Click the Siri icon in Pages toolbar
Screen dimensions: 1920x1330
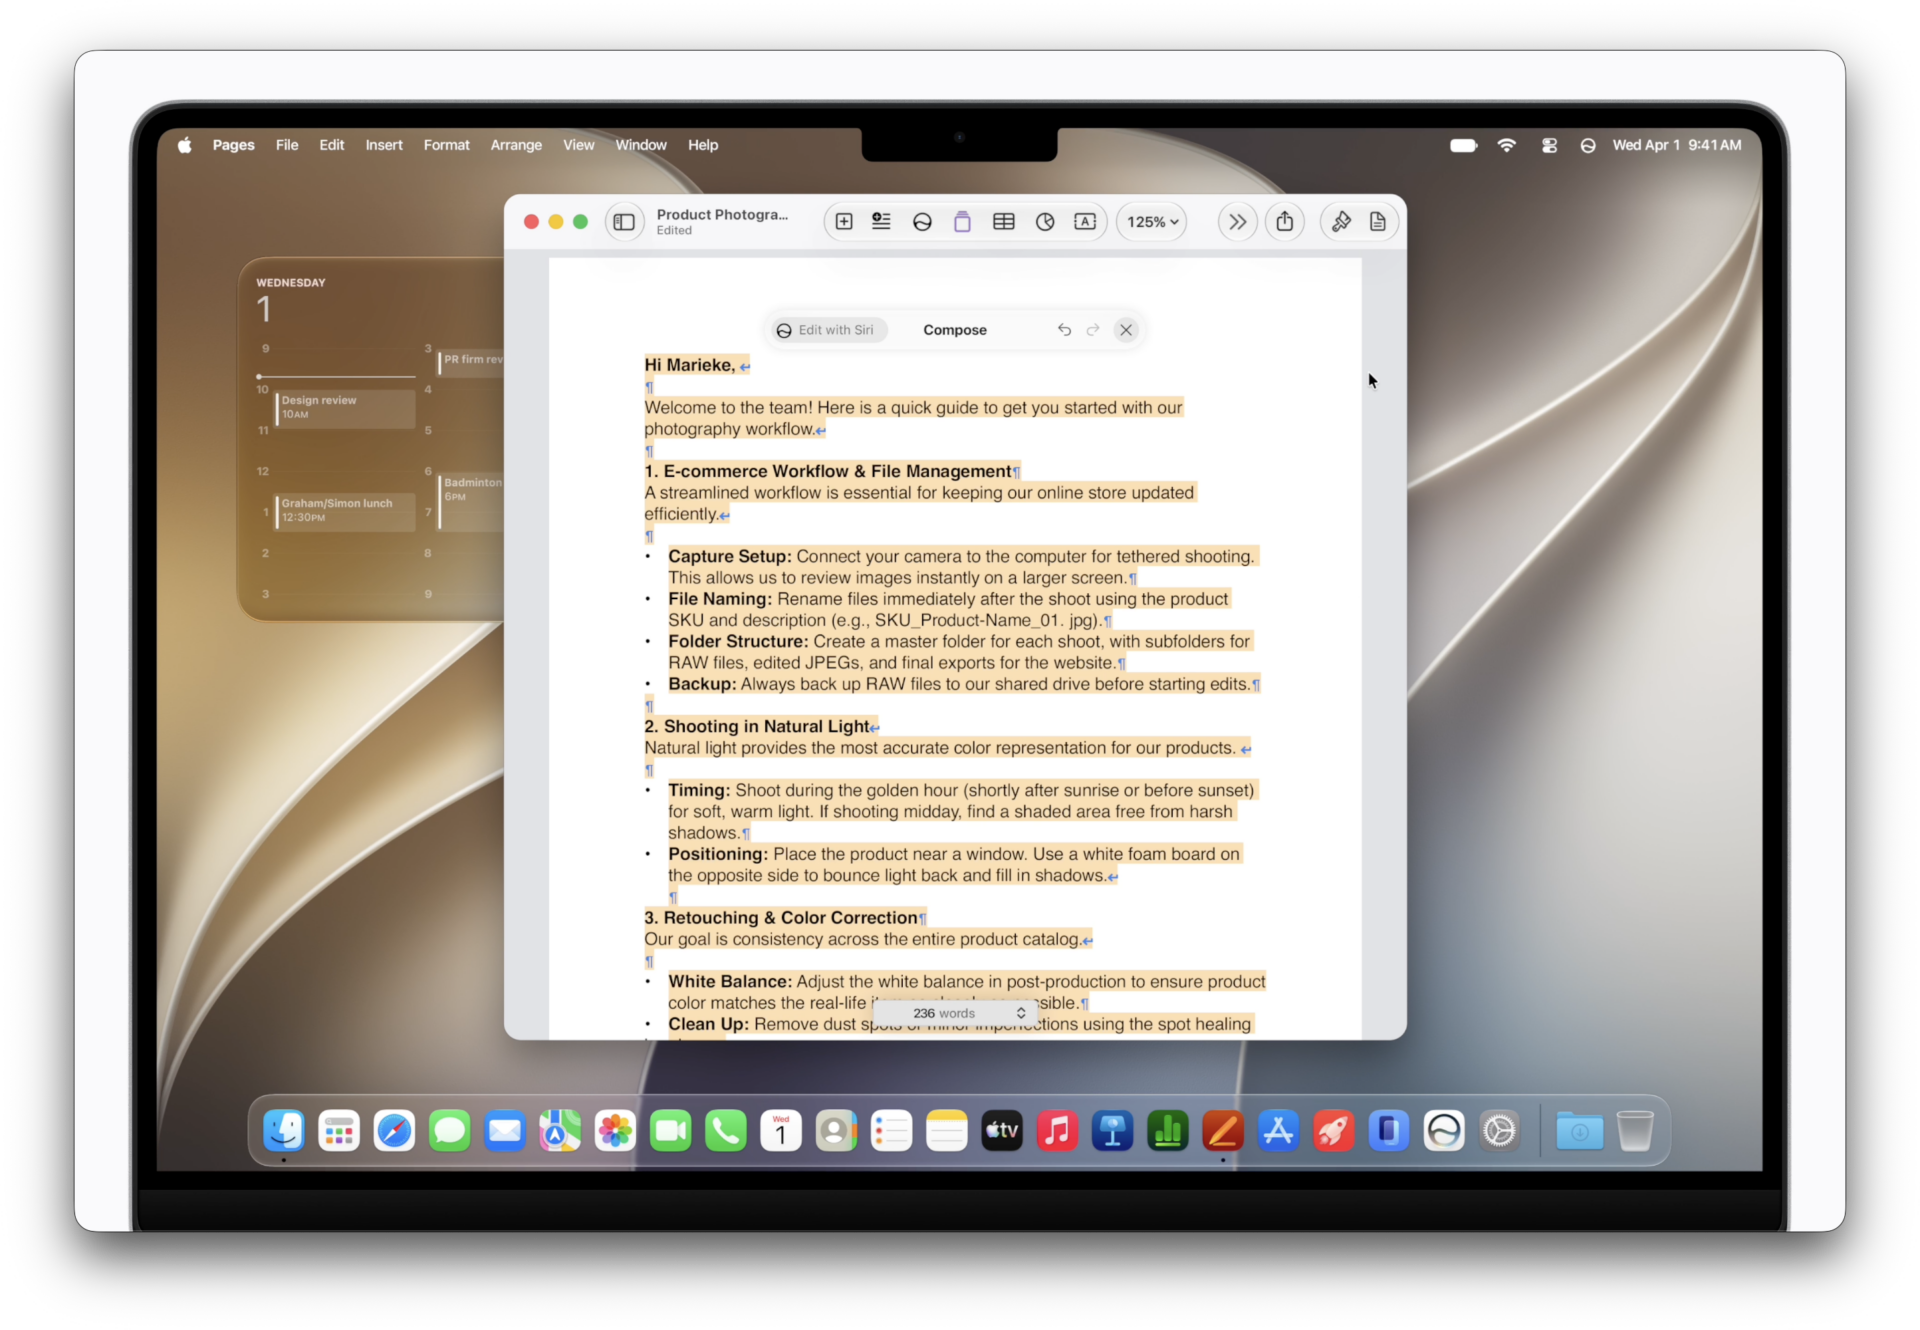pos(922,222)
